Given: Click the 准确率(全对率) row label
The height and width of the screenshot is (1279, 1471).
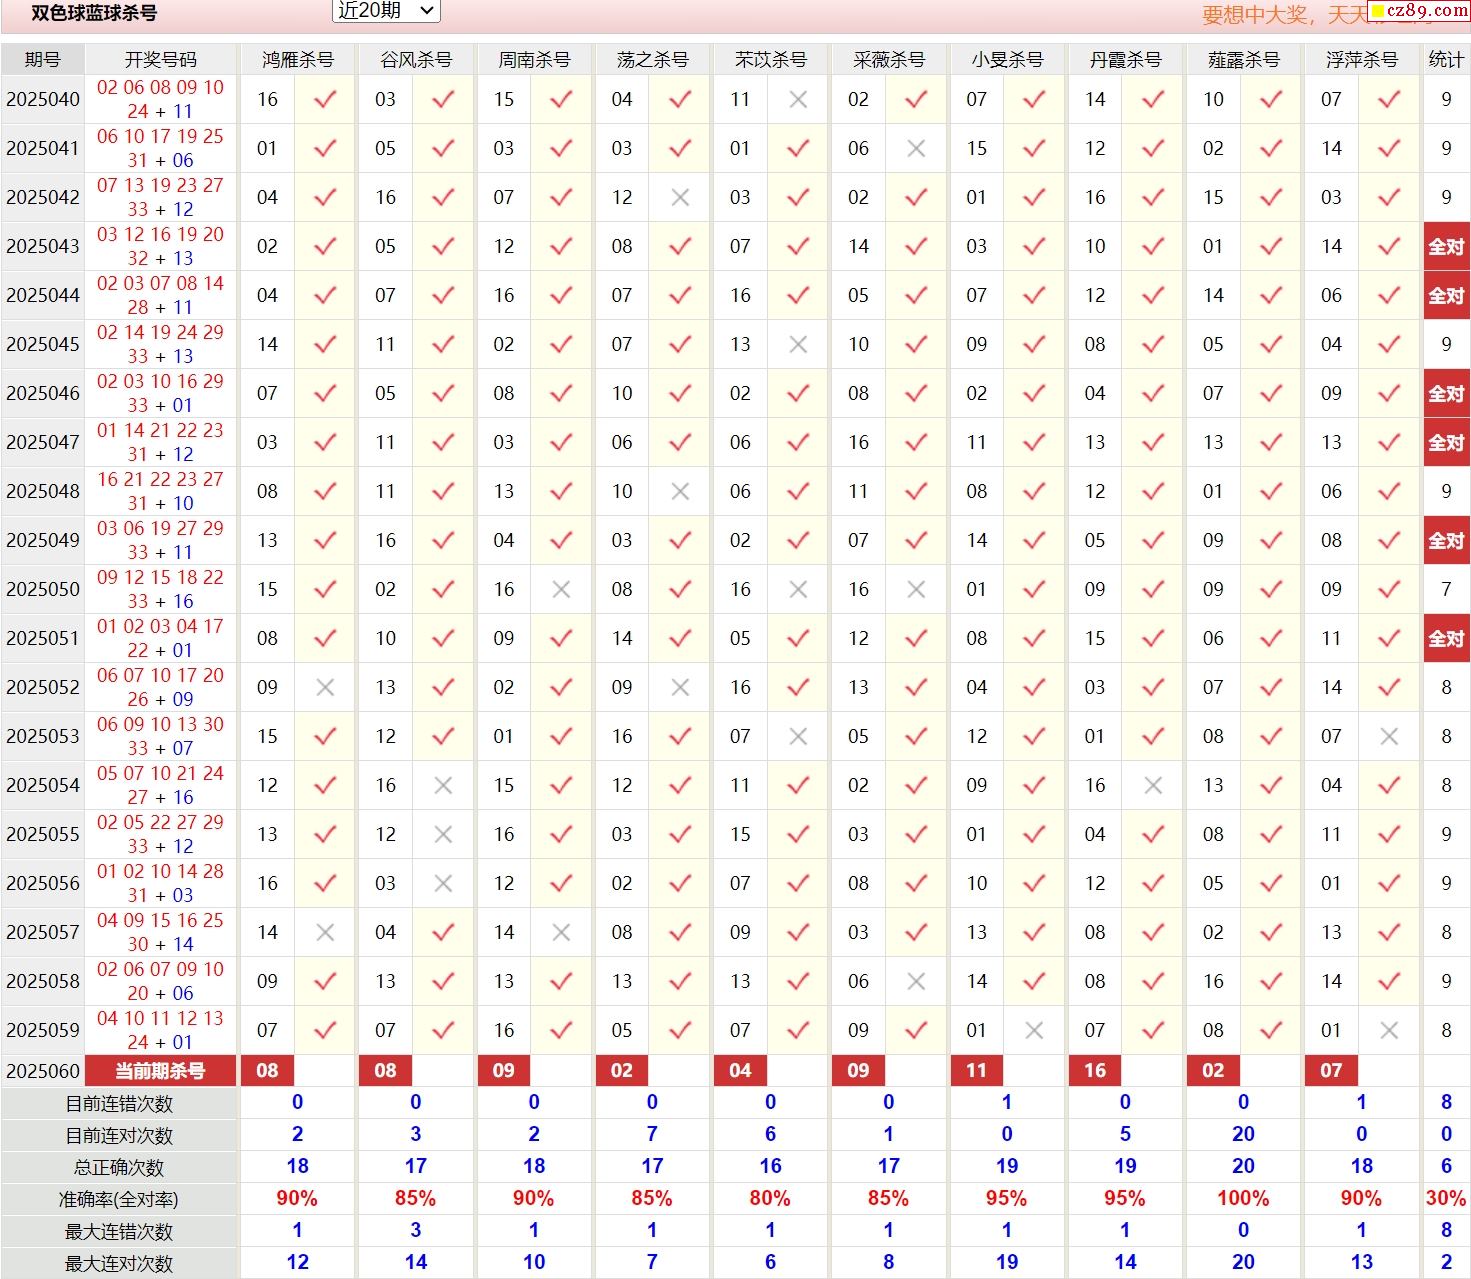Looking at the screenshot, I should point(119,1200).
